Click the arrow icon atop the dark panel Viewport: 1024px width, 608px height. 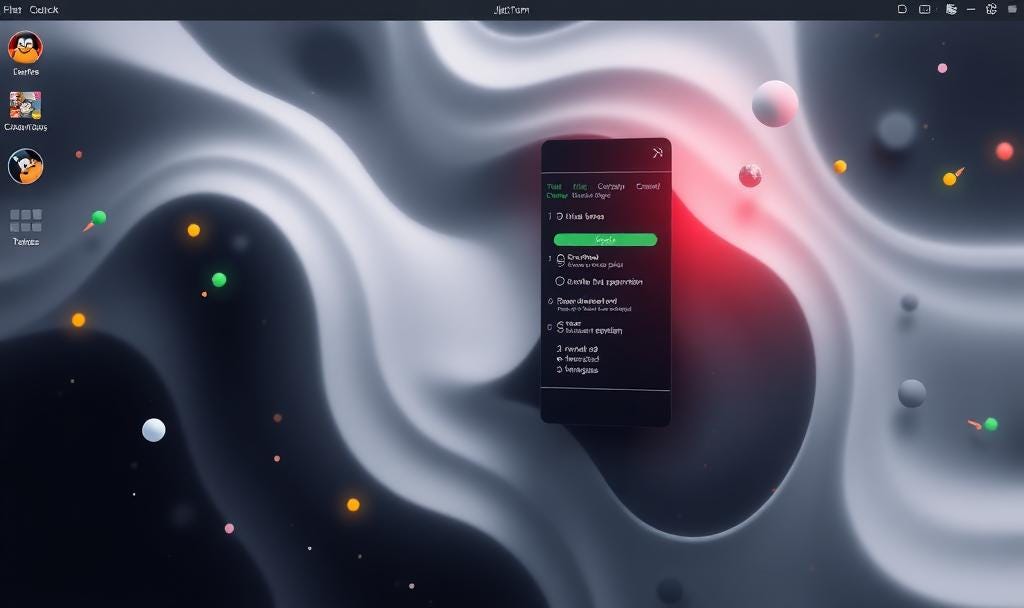pos(656,151)
